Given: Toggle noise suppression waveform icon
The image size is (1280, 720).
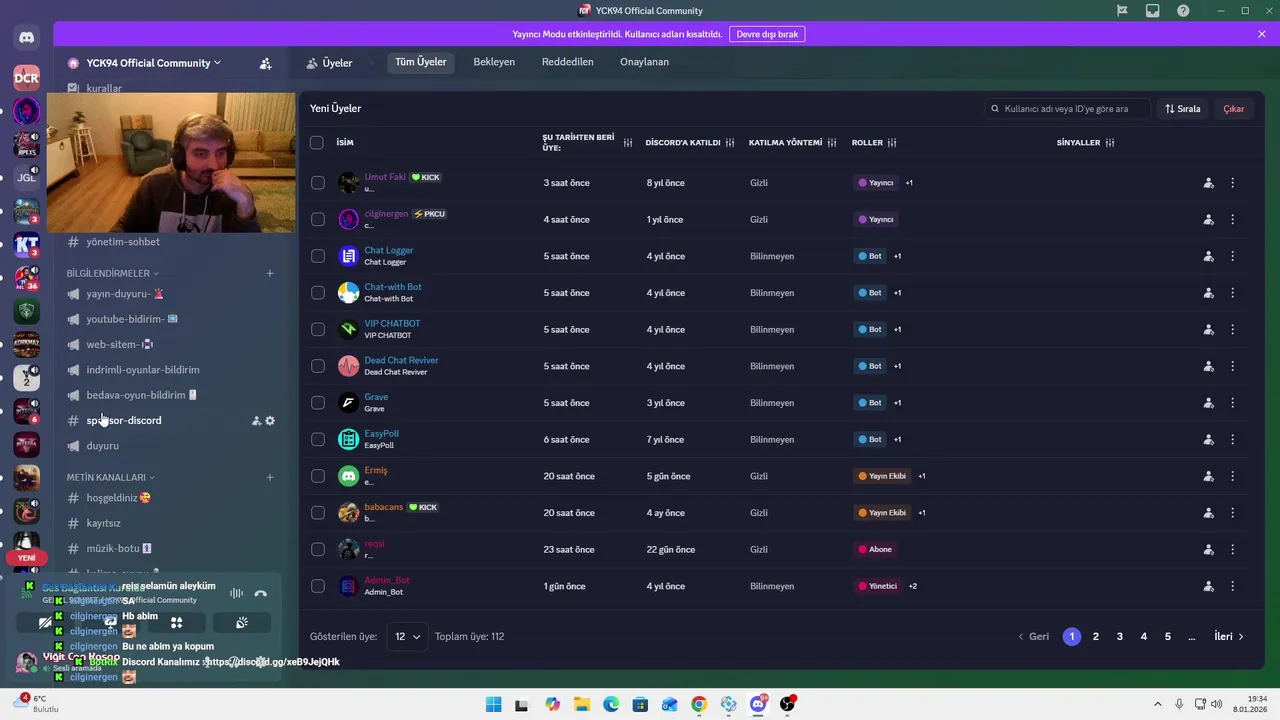Looking at the screenshot, I should pyautogui.click(x=236, y=593).
